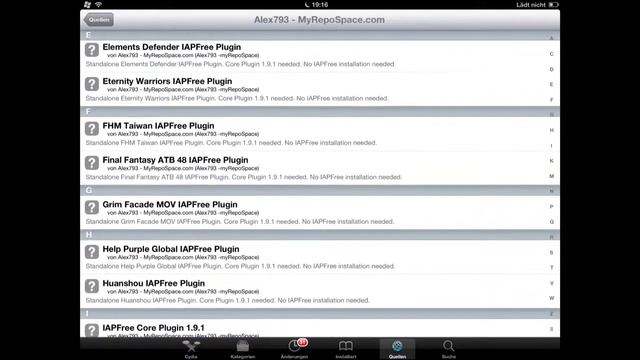Click the Alex793 - MyRepoSpace.com title
640x360 pixels.
(x=319, y=20)
